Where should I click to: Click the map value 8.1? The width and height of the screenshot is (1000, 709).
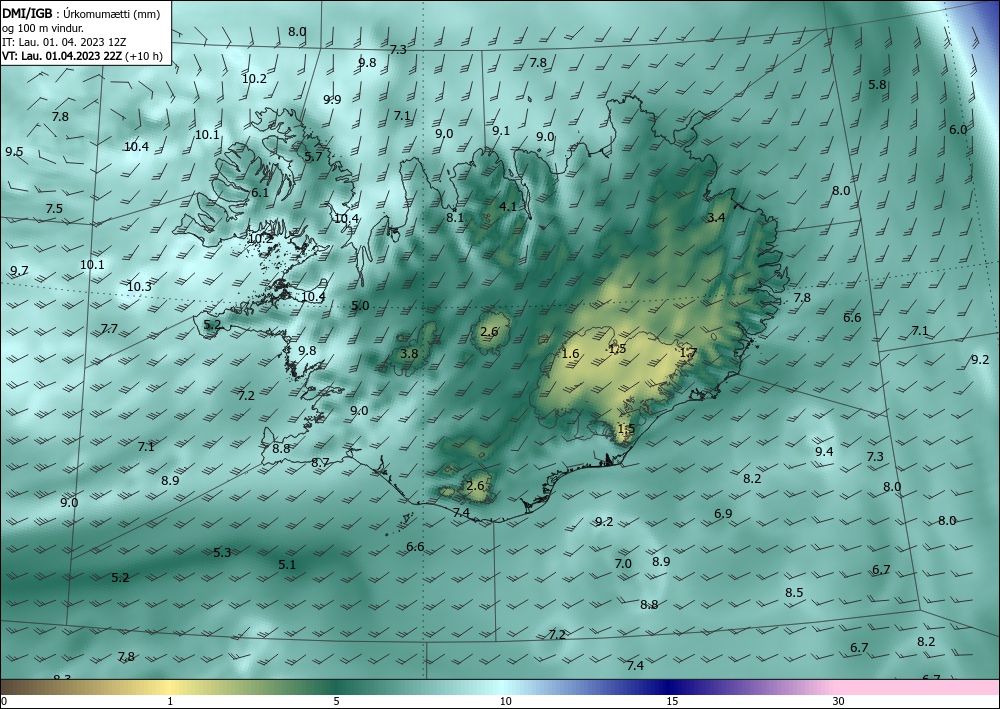[455, 217]
